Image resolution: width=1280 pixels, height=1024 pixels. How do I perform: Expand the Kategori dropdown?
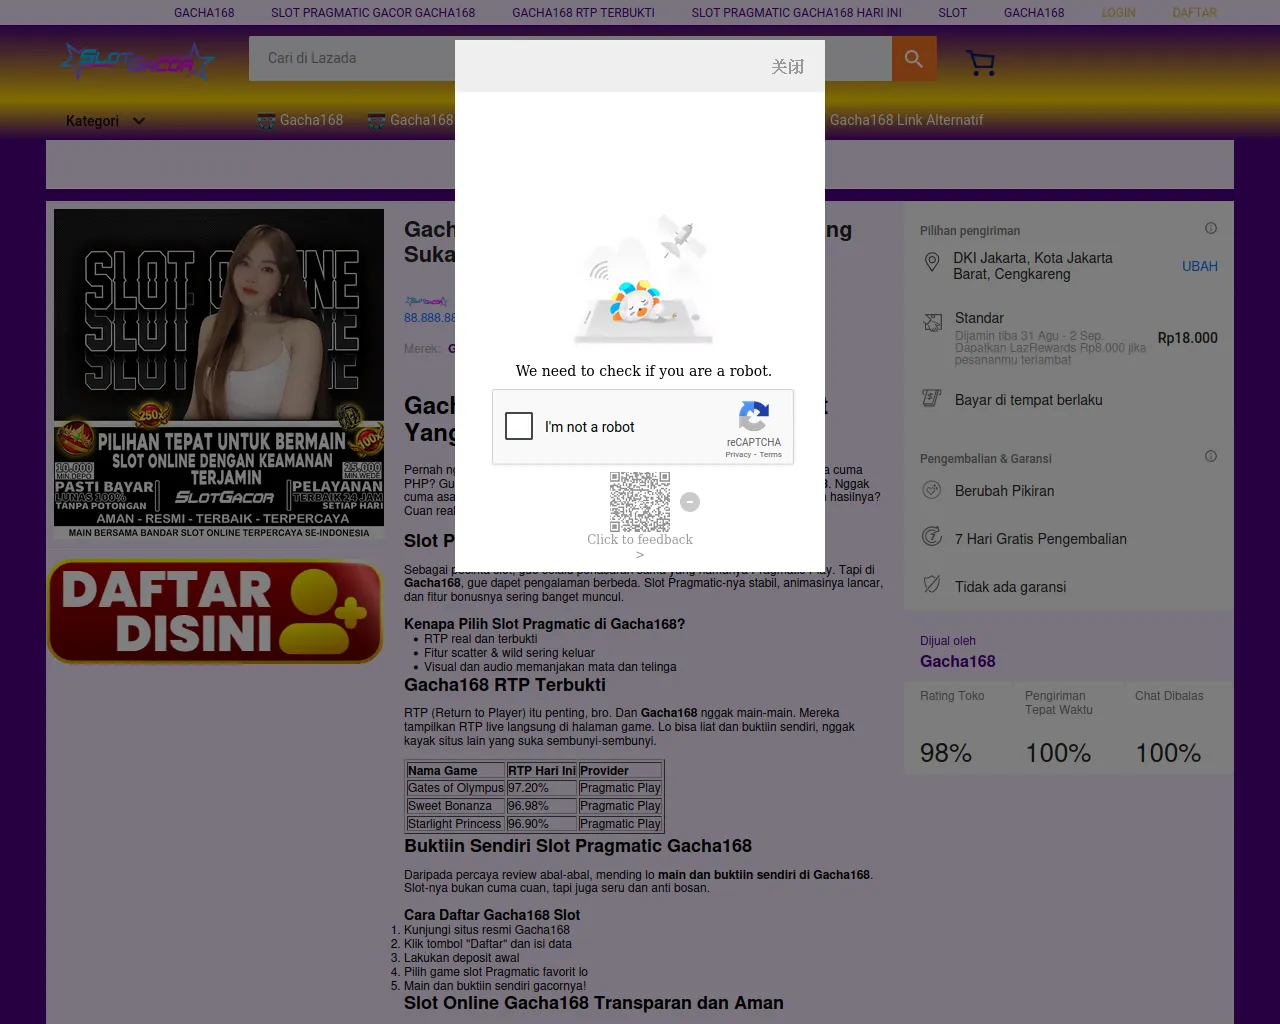point(105,121)
